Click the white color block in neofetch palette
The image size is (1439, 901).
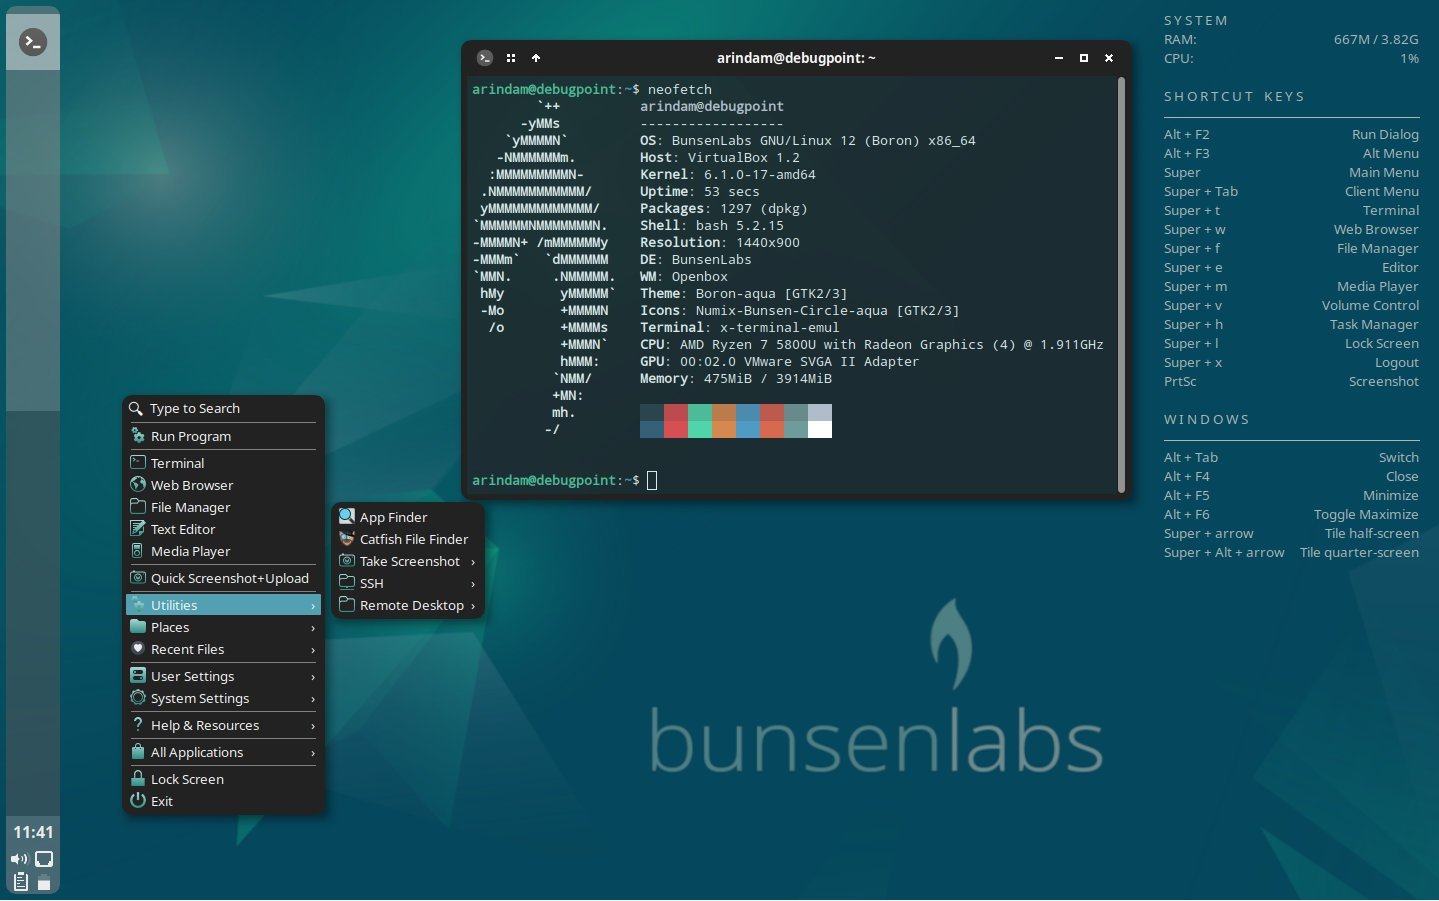pos(820,430)
